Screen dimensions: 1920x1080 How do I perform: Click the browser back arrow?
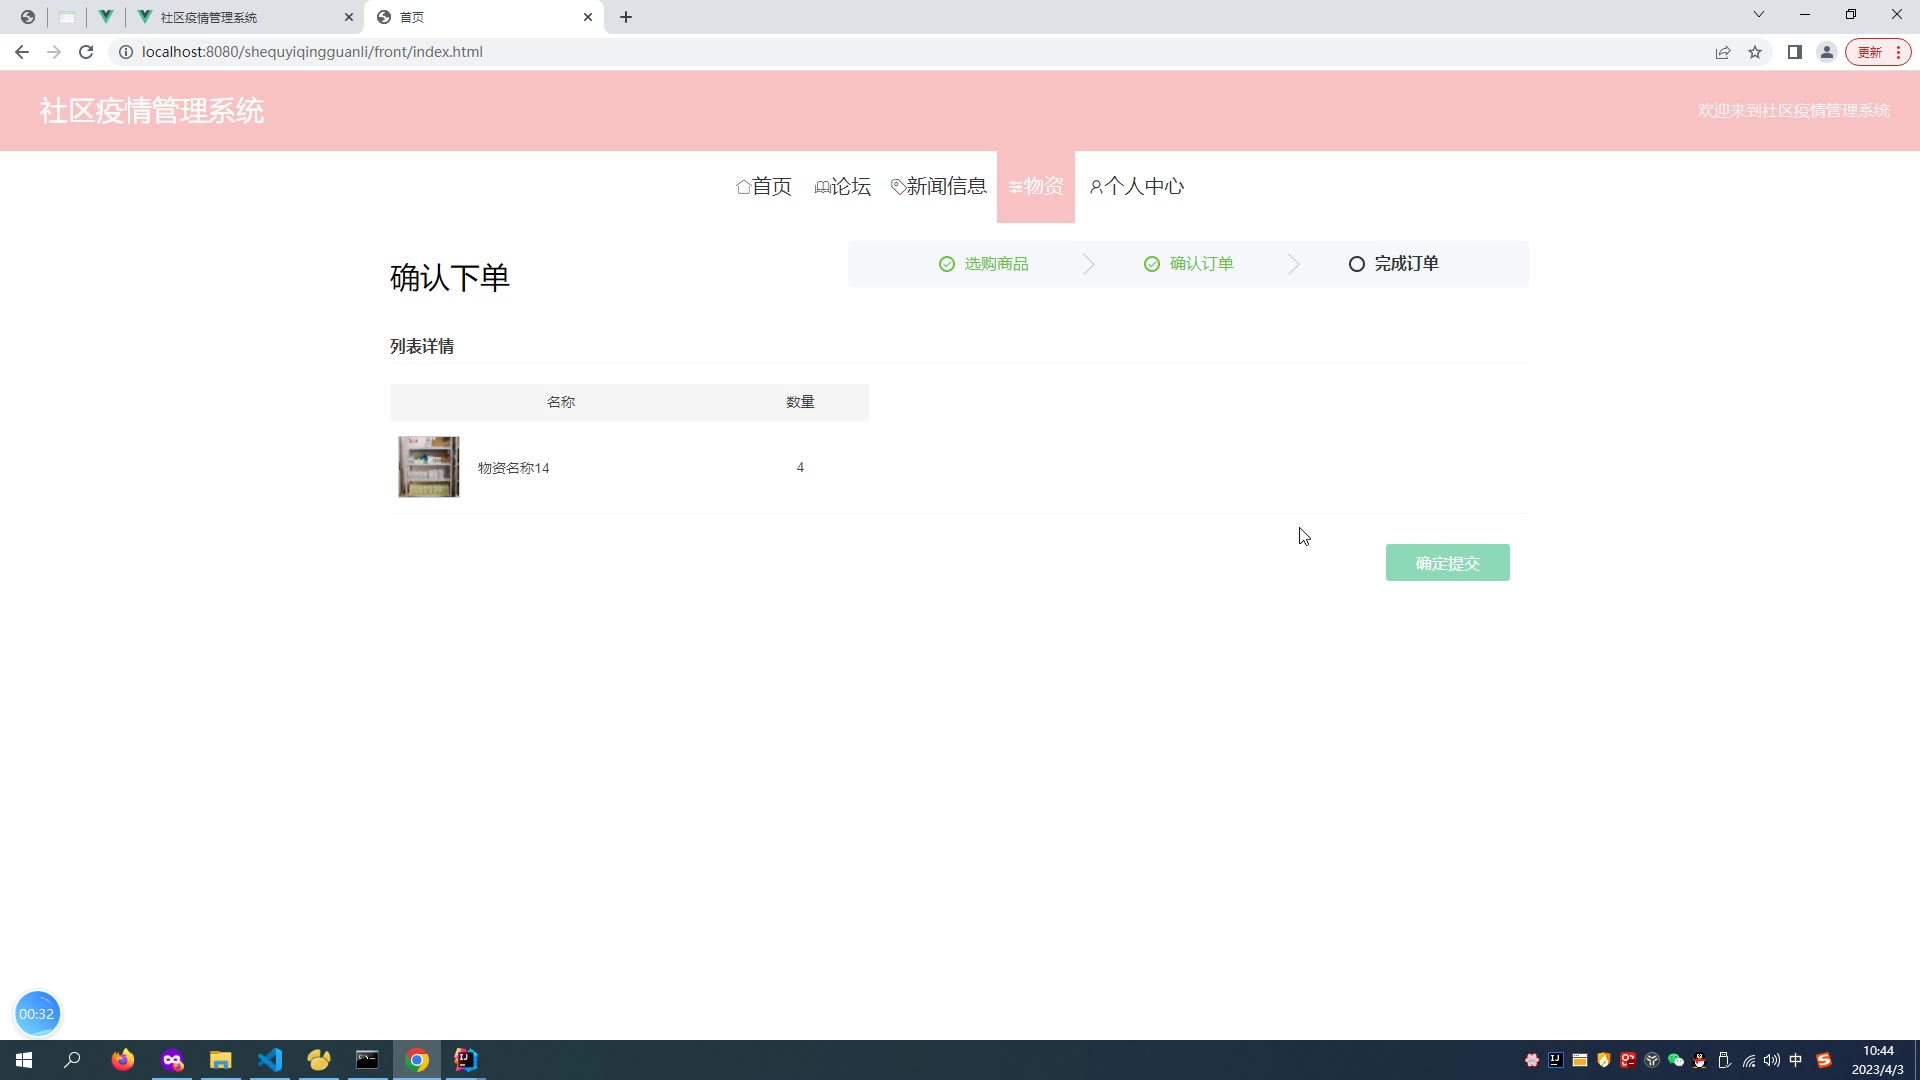[x=22, y=52]
